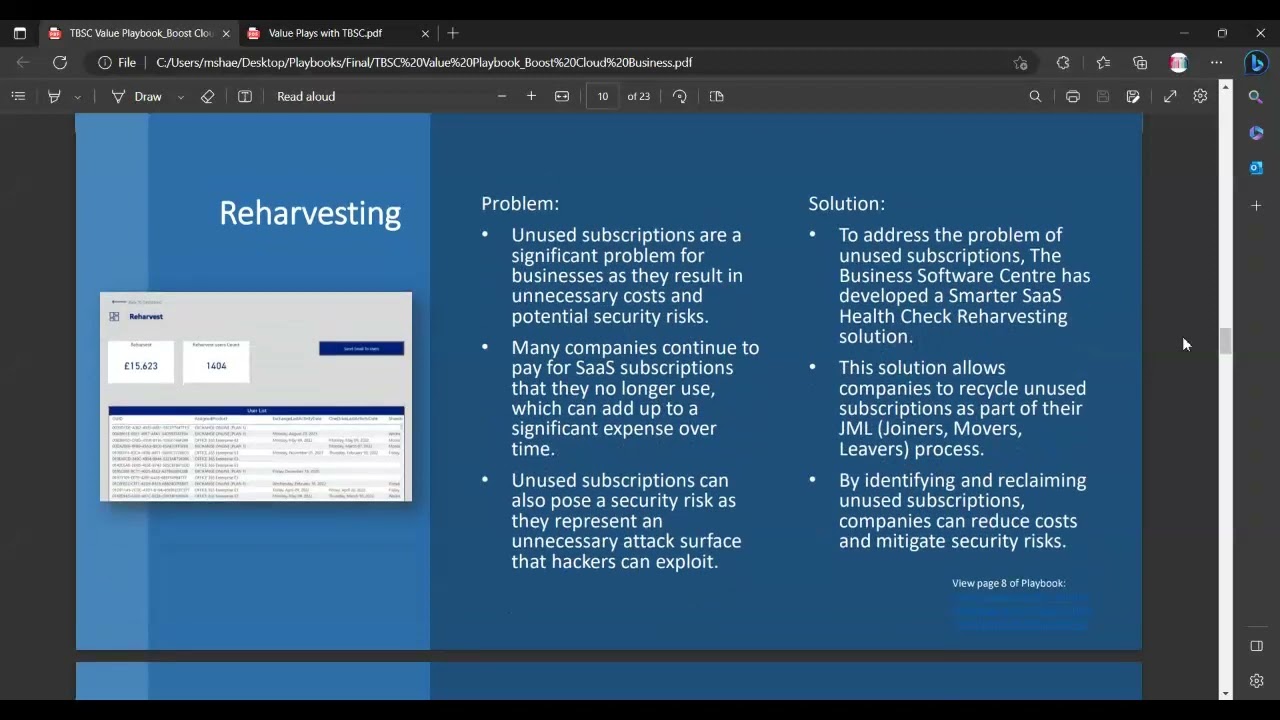Open the Microsoft 365 sidebar app

pos(1256,133)
